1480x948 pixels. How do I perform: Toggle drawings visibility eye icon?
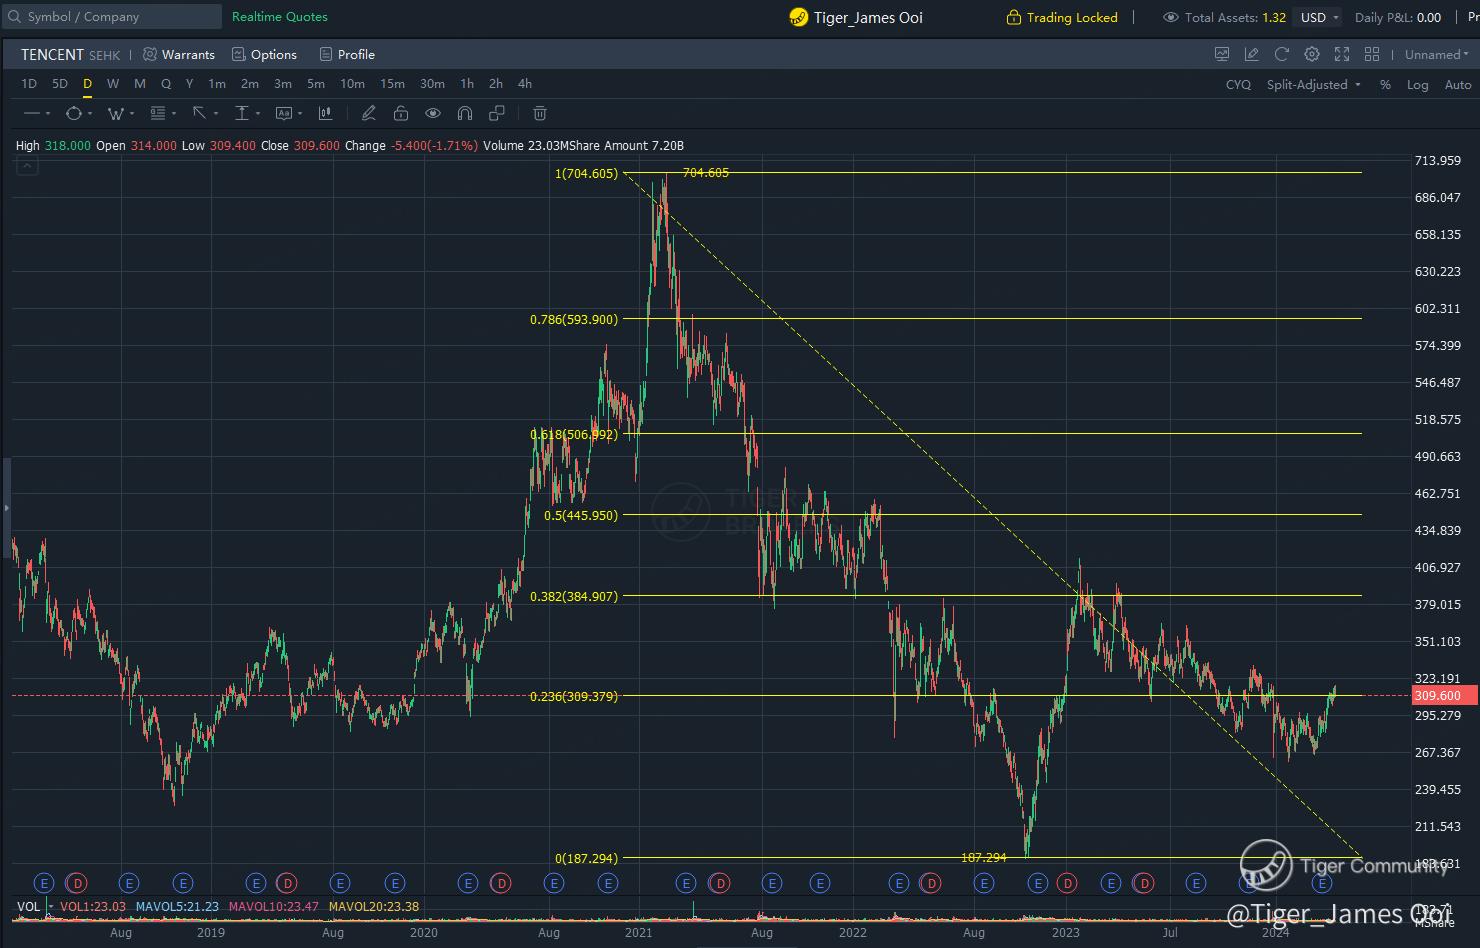[x=433, y=114]
